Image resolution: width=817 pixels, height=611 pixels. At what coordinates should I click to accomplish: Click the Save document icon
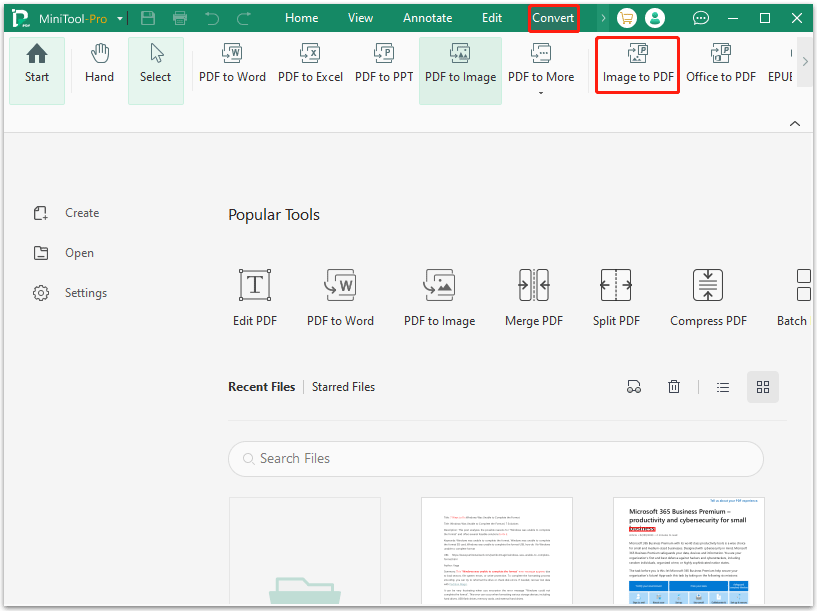pos(148,17)
